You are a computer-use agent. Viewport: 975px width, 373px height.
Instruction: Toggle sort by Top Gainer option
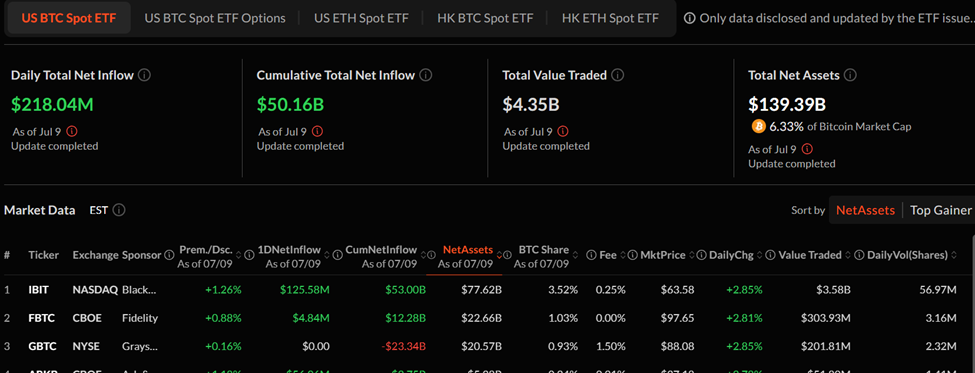tap(940, 210)
